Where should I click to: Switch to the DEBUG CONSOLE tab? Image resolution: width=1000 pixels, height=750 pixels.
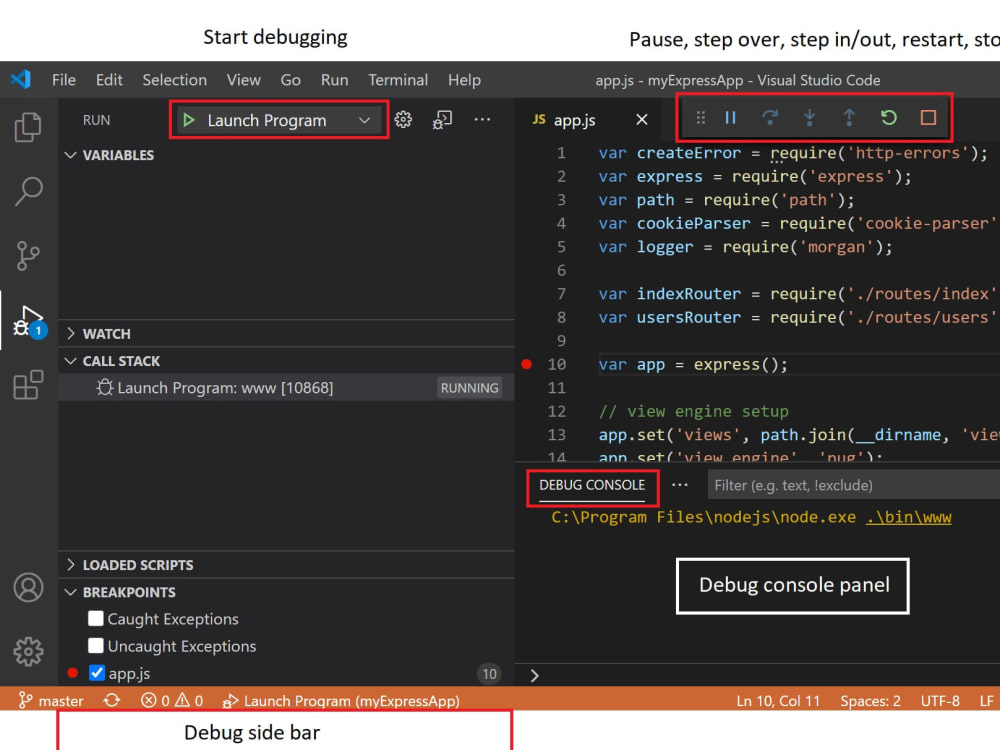592,485
